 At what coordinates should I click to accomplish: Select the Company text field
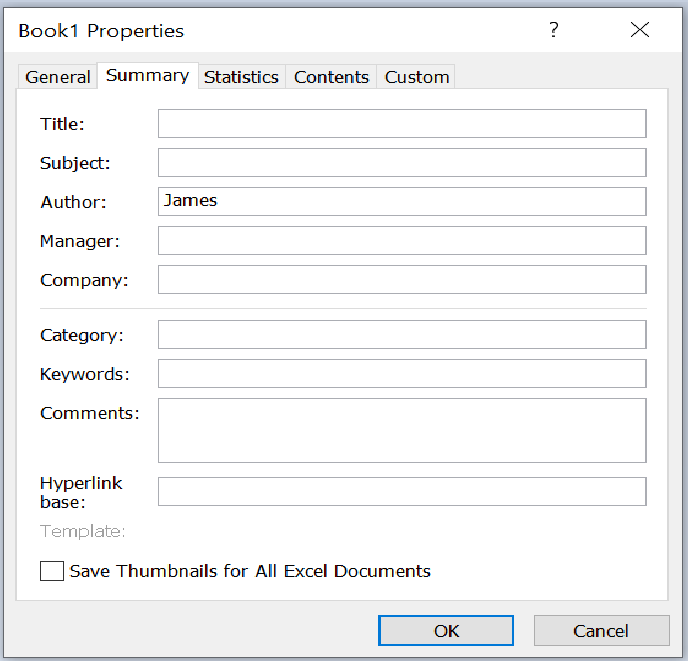(x=402, y=280)
